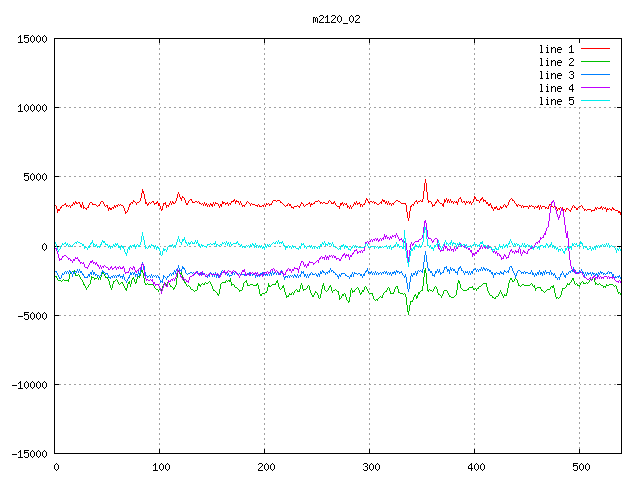Click y-axis label -15000

29,454
